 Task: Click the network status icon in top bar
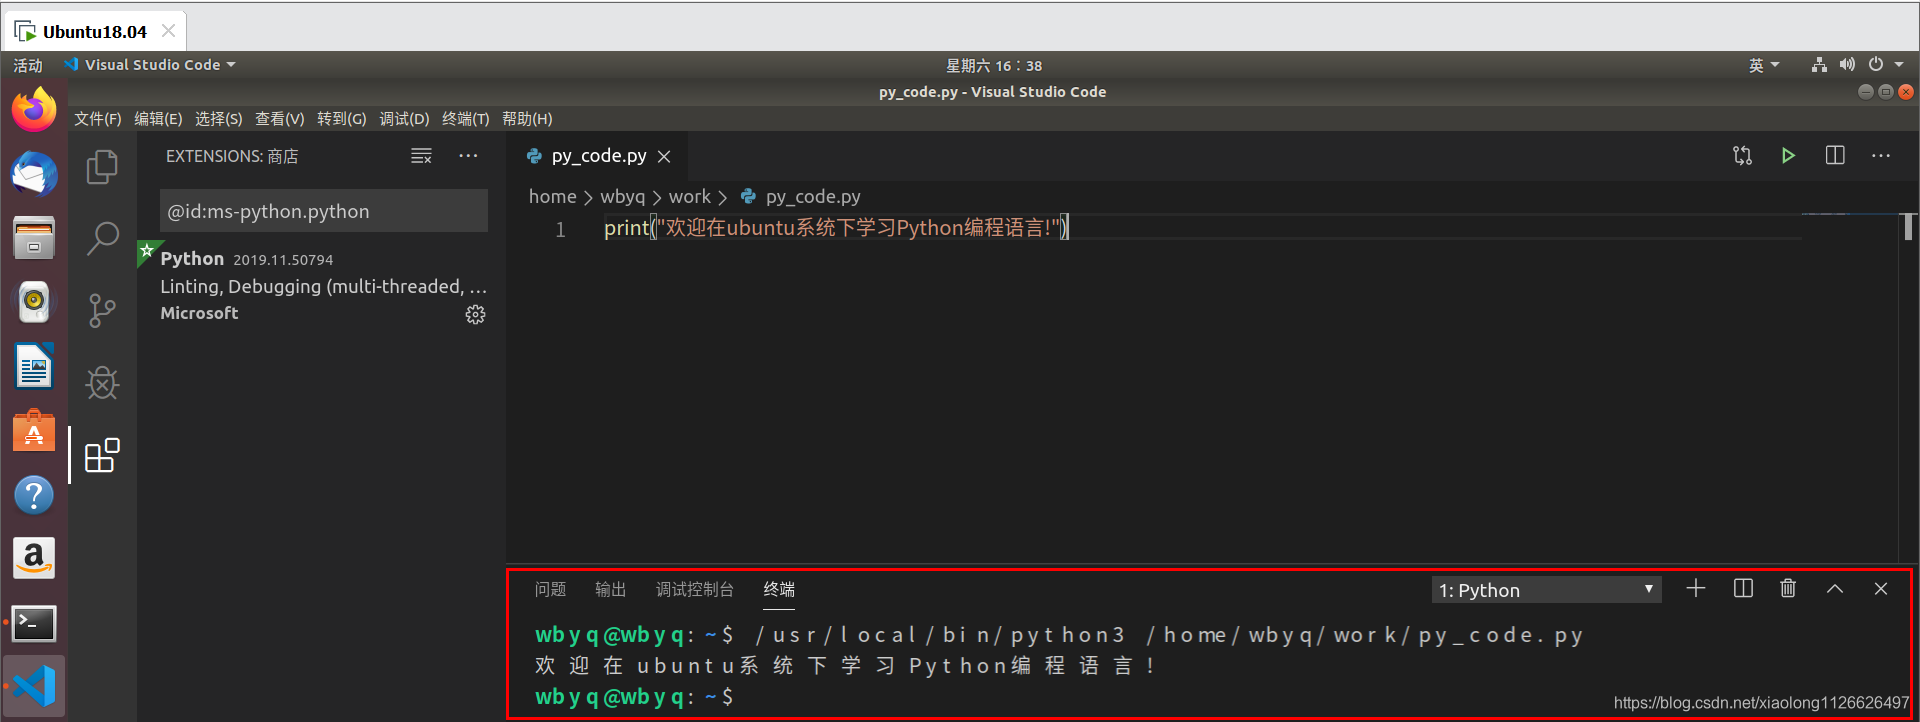click(1819, 65)
